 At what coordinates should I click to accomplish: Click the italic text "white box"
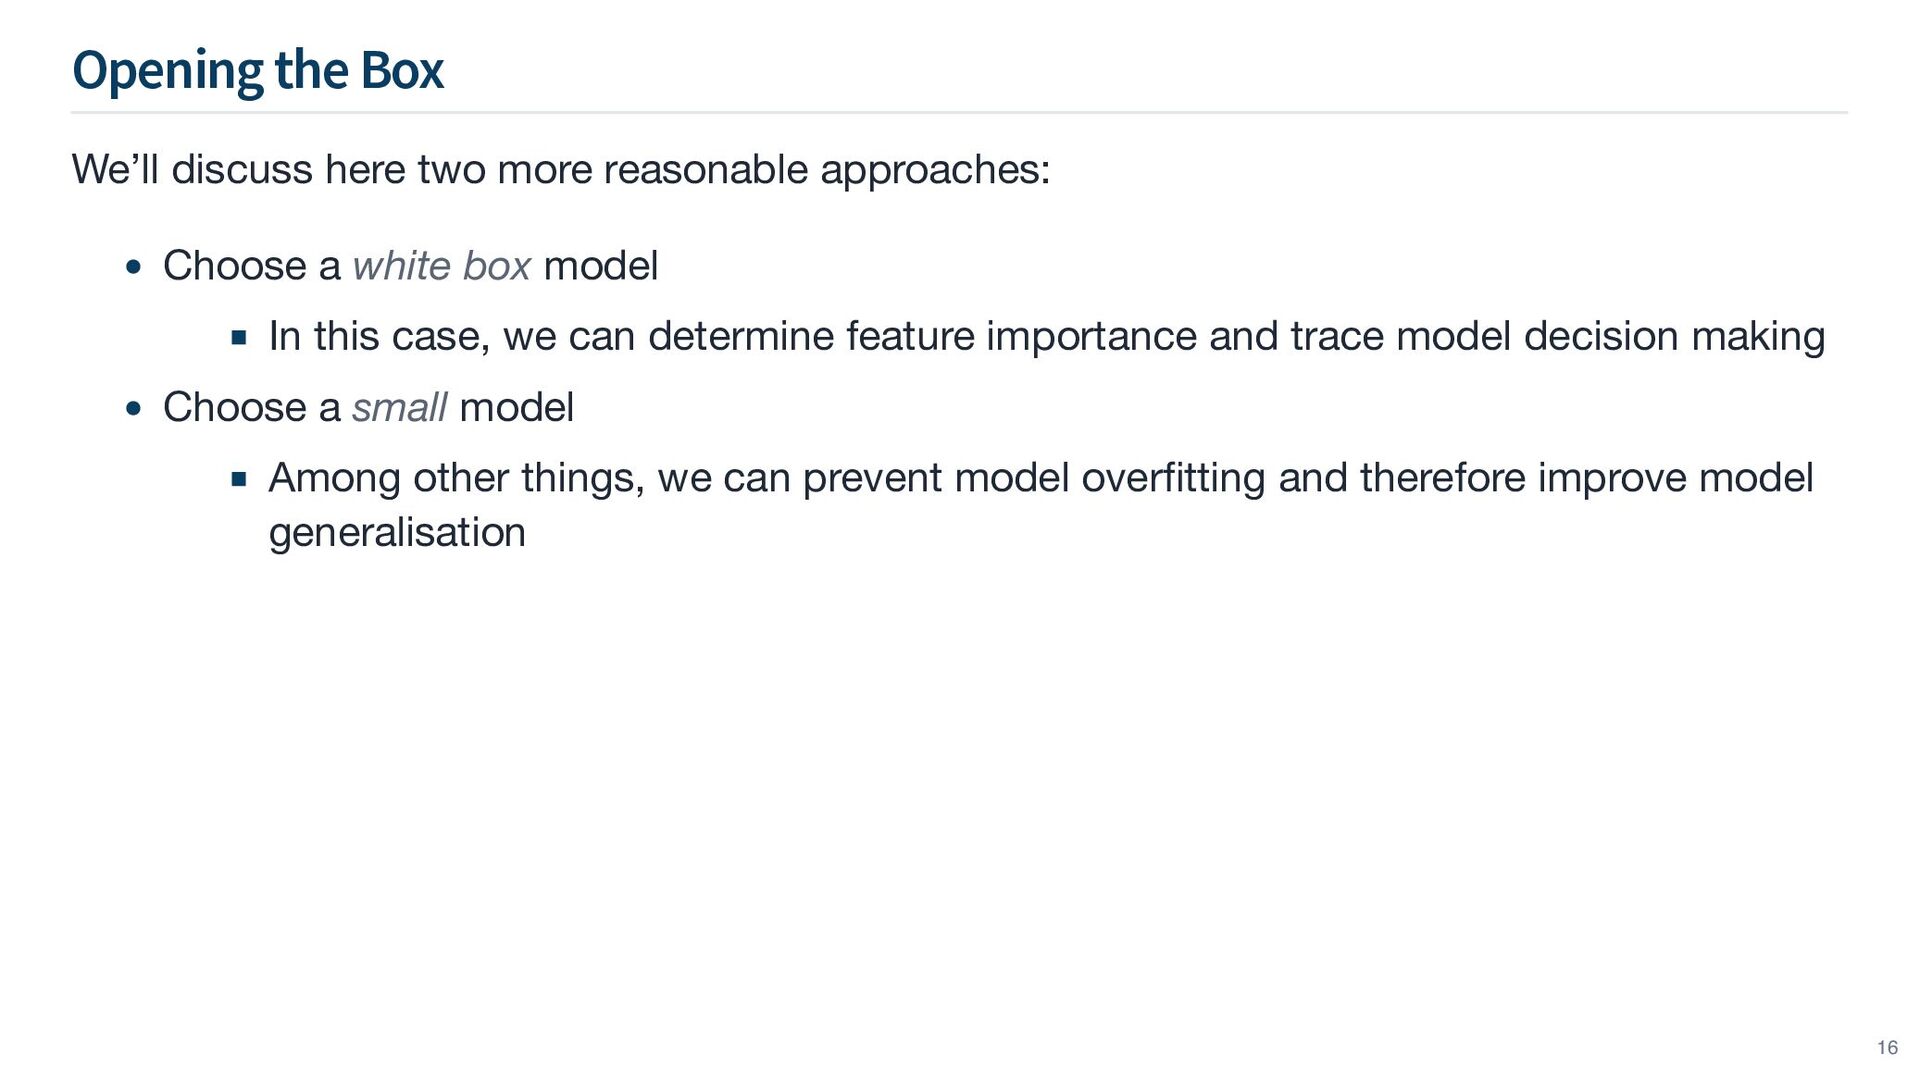tap(441, 266)
